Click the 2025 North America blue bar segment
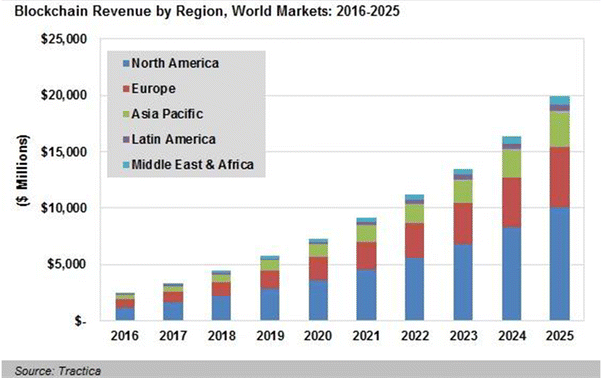The height and width of the screenshot is (378, 602). click(x=560, y=264)
